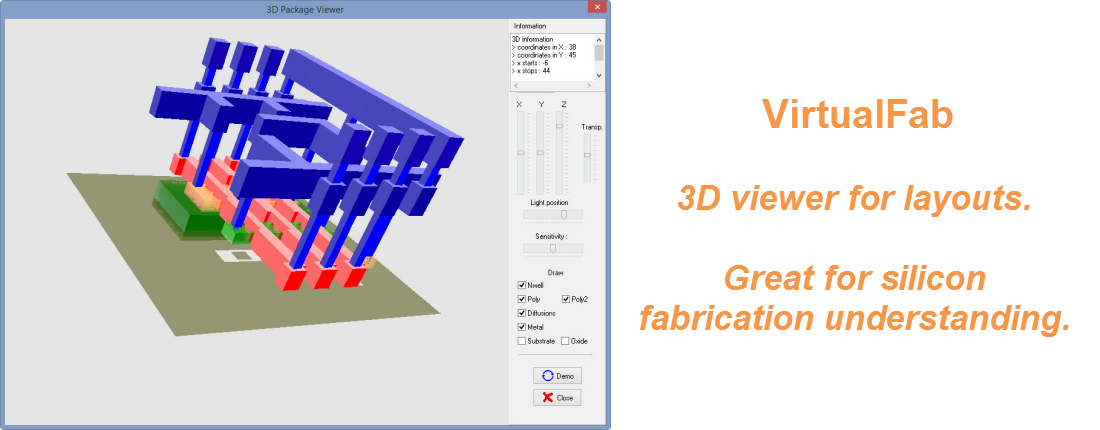This screenshot has width=1100, height=430.
Task: Click the Information box scroll-down arrow
Action: tap(598, 74)
